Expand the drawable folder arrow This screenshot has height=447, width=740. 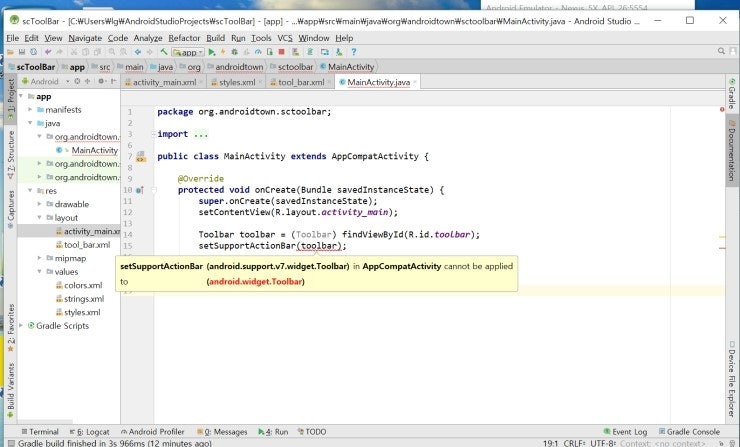(x=40, y=204)
